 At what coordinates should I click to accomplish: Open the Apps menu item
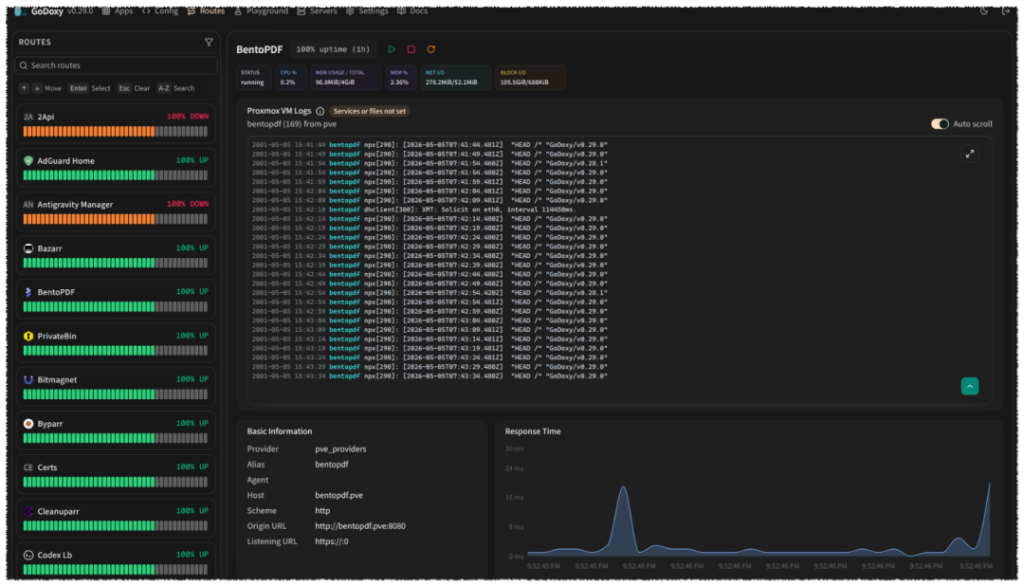coord(117,11)
